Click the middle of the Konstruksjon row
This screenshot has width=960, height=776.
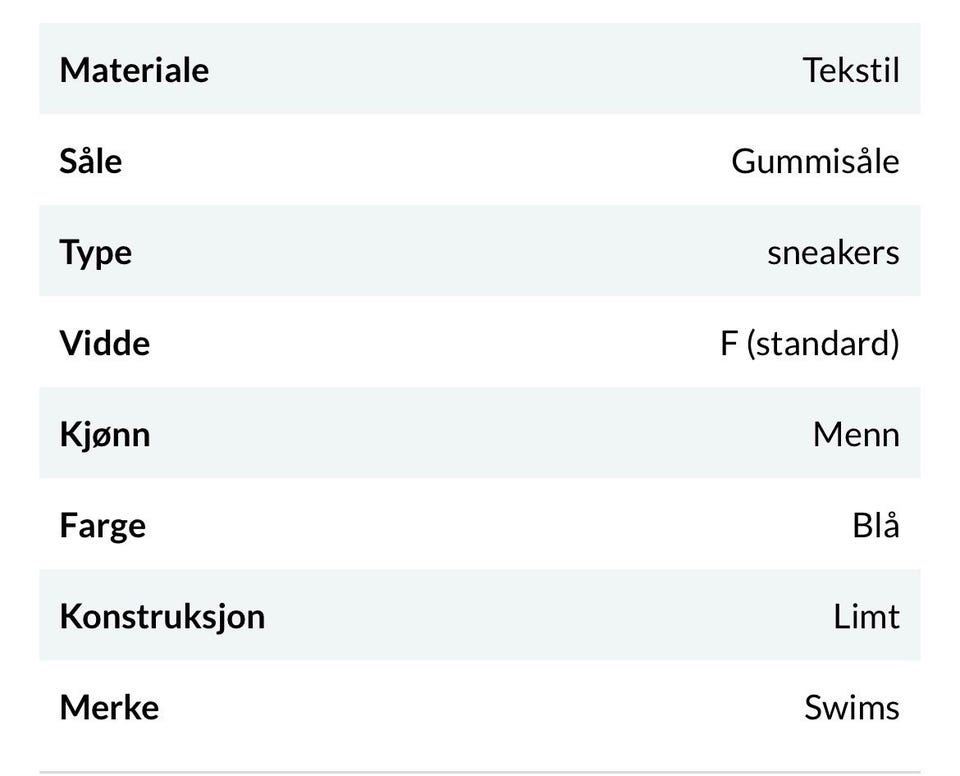point(480,615)
